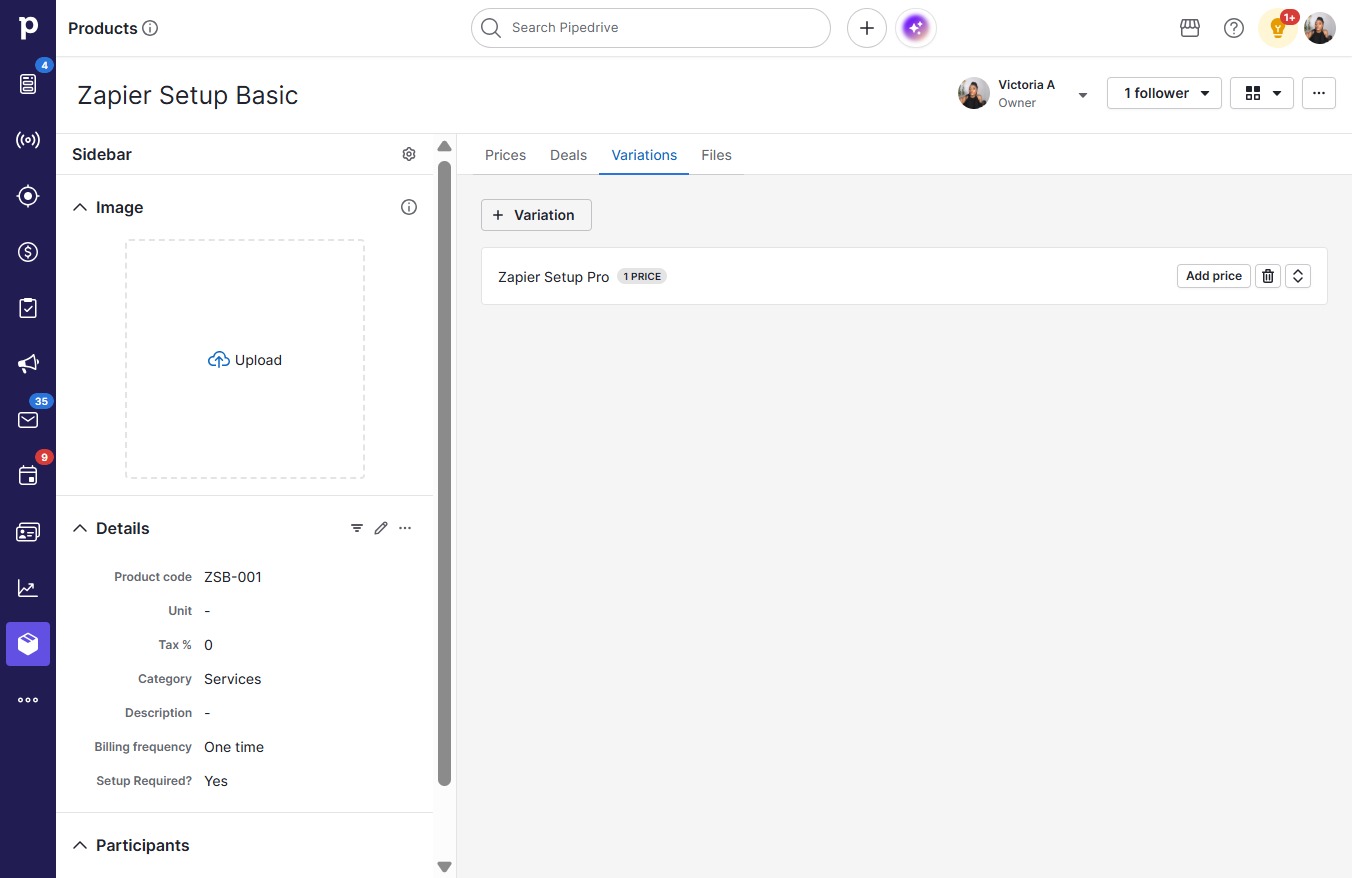Click the product title Zapier Setup Basic
Screen dimensions: 1352x878
(x=188, y=95)
